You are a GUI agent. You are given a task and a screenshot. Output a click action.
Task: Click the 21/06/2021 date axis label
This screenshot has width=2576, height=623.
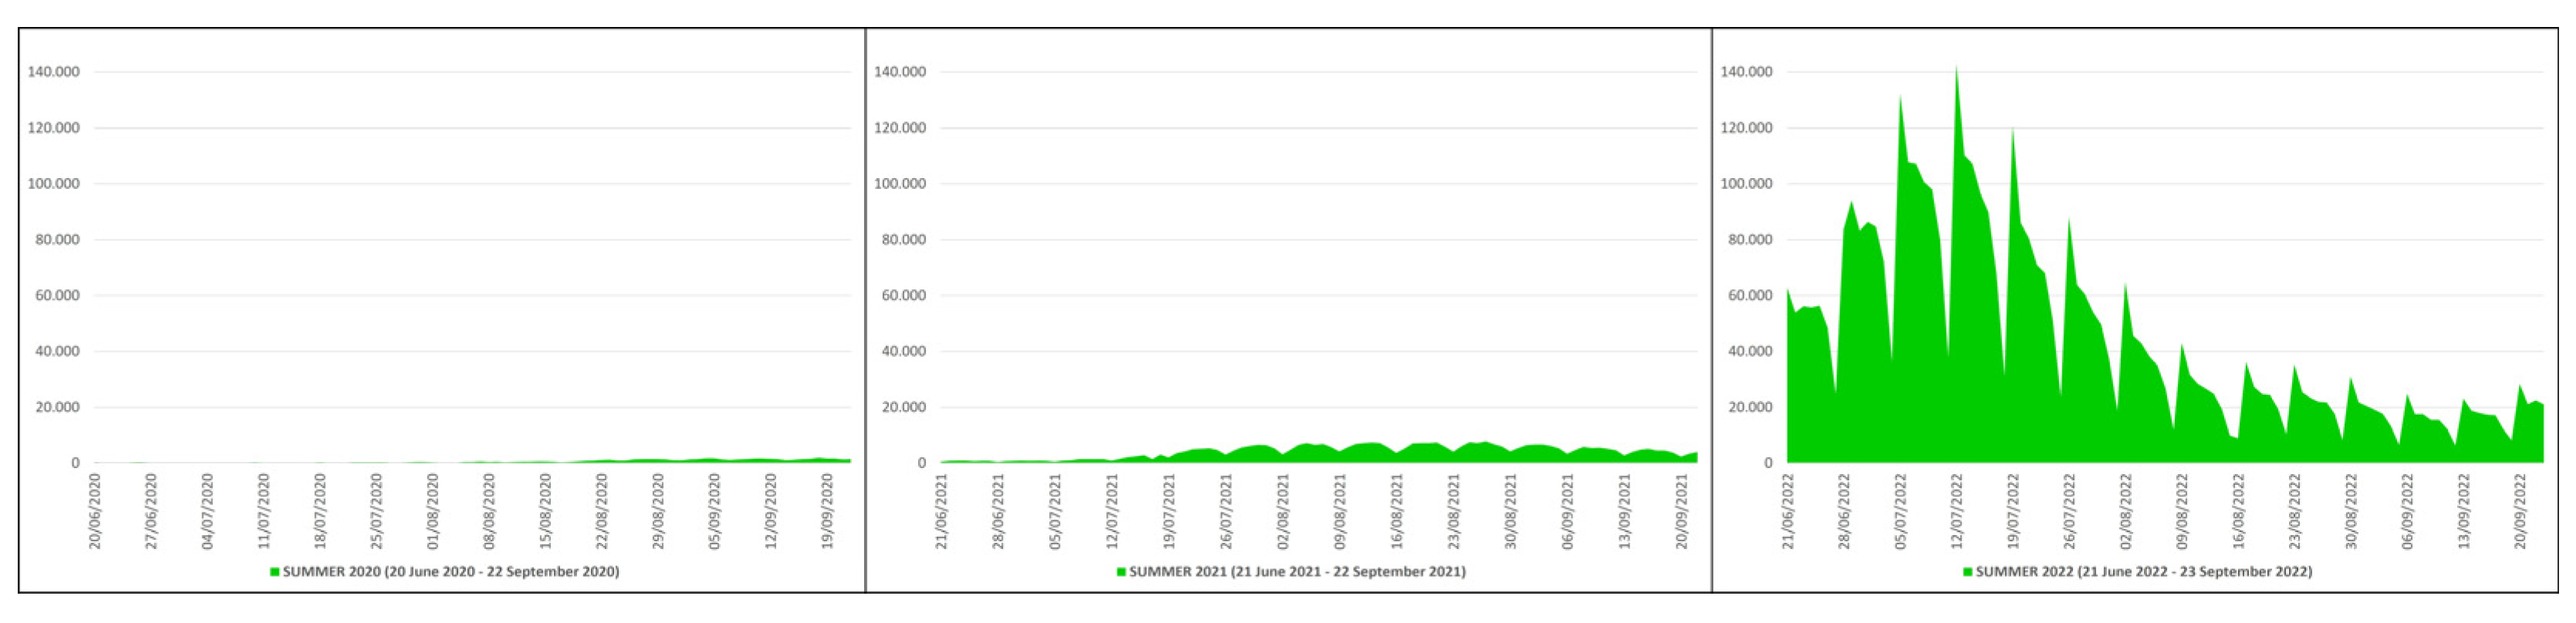coord(941,511)
